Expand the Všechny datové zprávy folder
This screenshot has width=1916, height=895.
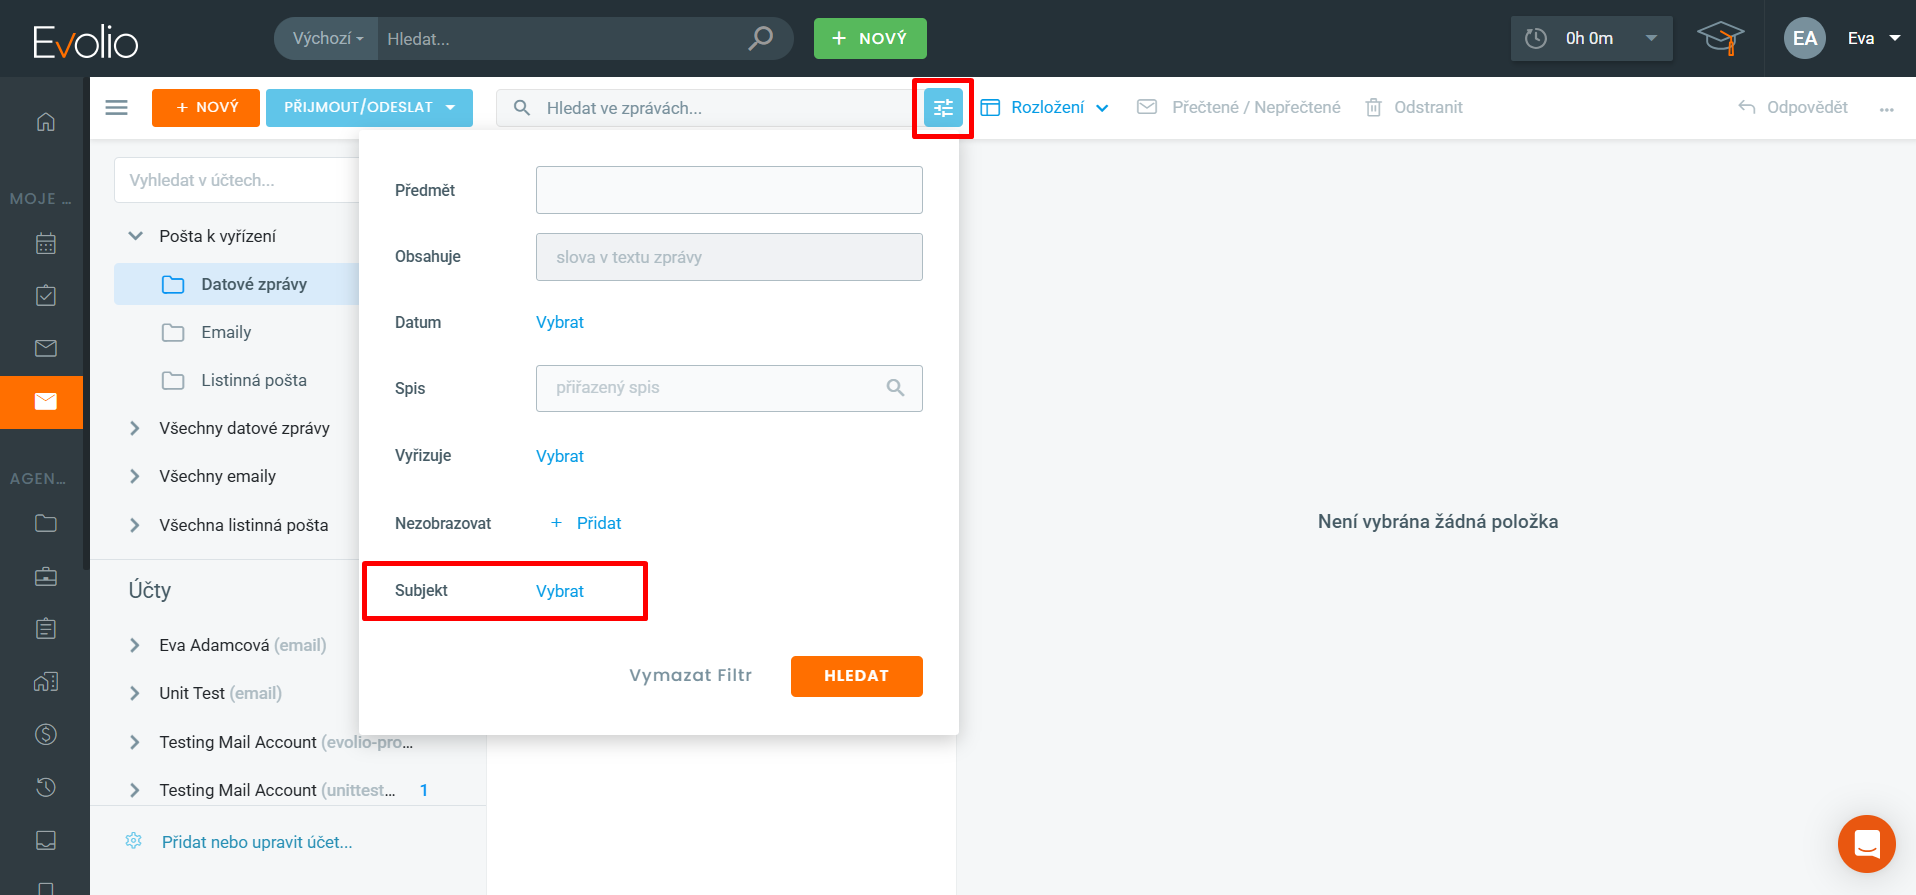coord(135,428)
